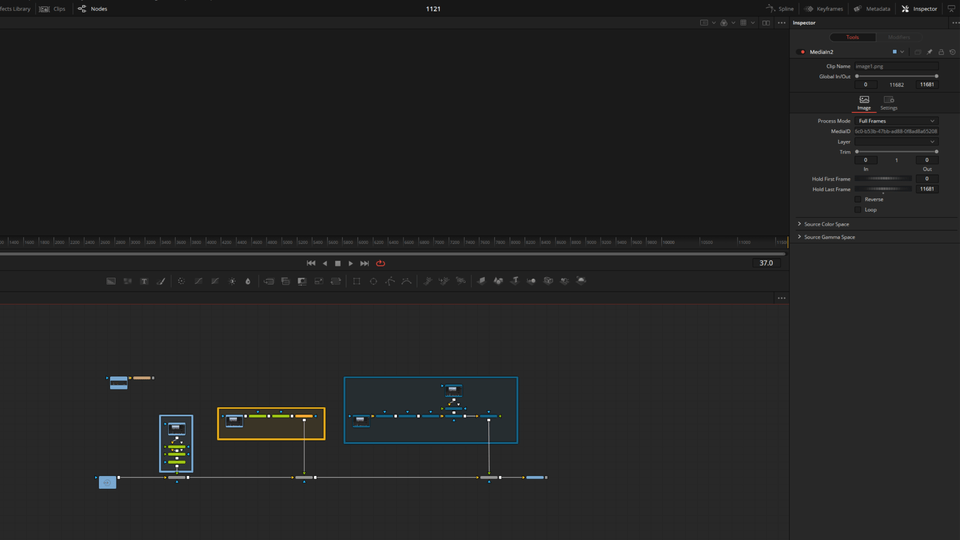Click the Play forward button
This screenshot has width=960, height=540.
351,263
